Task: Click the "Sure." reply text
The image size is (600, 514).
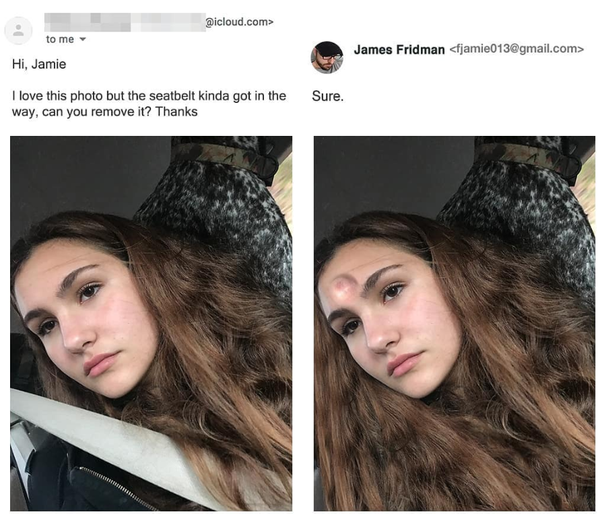Action: tap(328, 96)
